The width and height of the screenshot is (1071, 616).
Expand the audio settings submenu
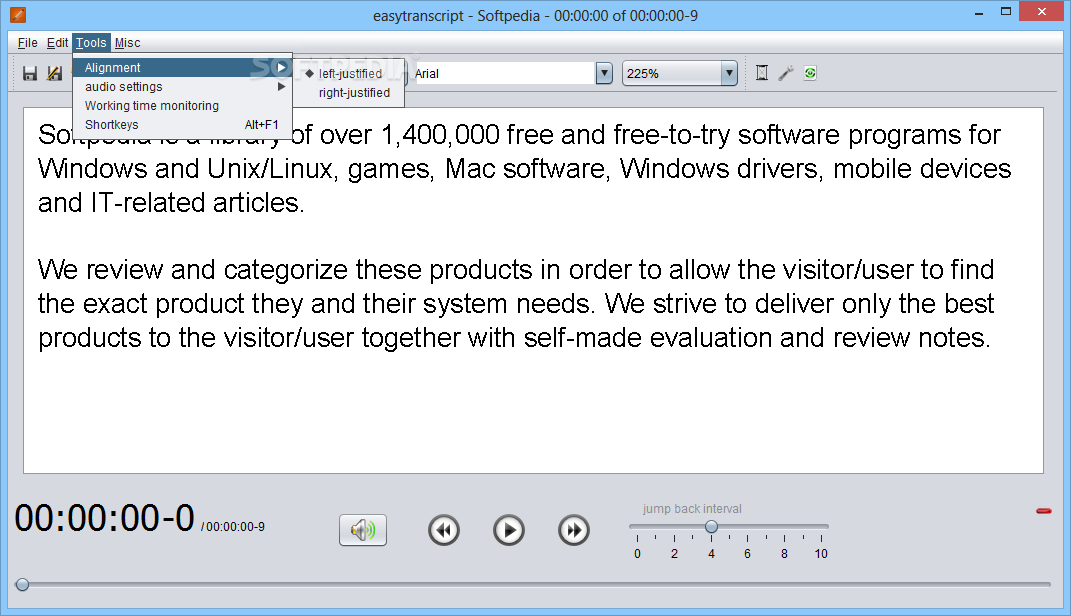[182, 87]
